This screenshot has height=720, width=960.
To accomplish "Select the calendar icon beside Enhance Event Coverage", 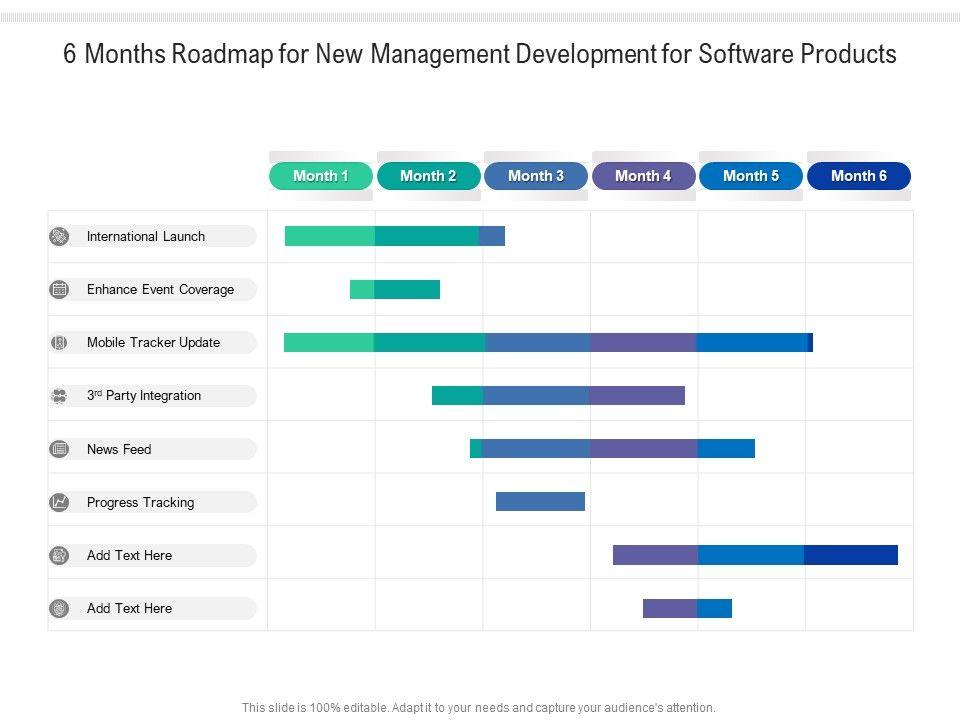I will click(x=60, y=290).
